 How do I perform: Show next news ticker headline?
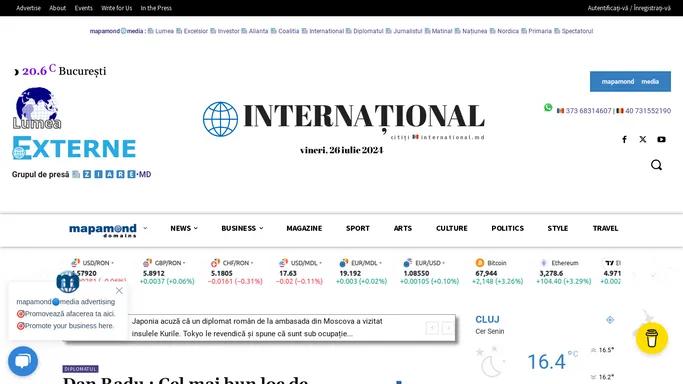(447, 328)
